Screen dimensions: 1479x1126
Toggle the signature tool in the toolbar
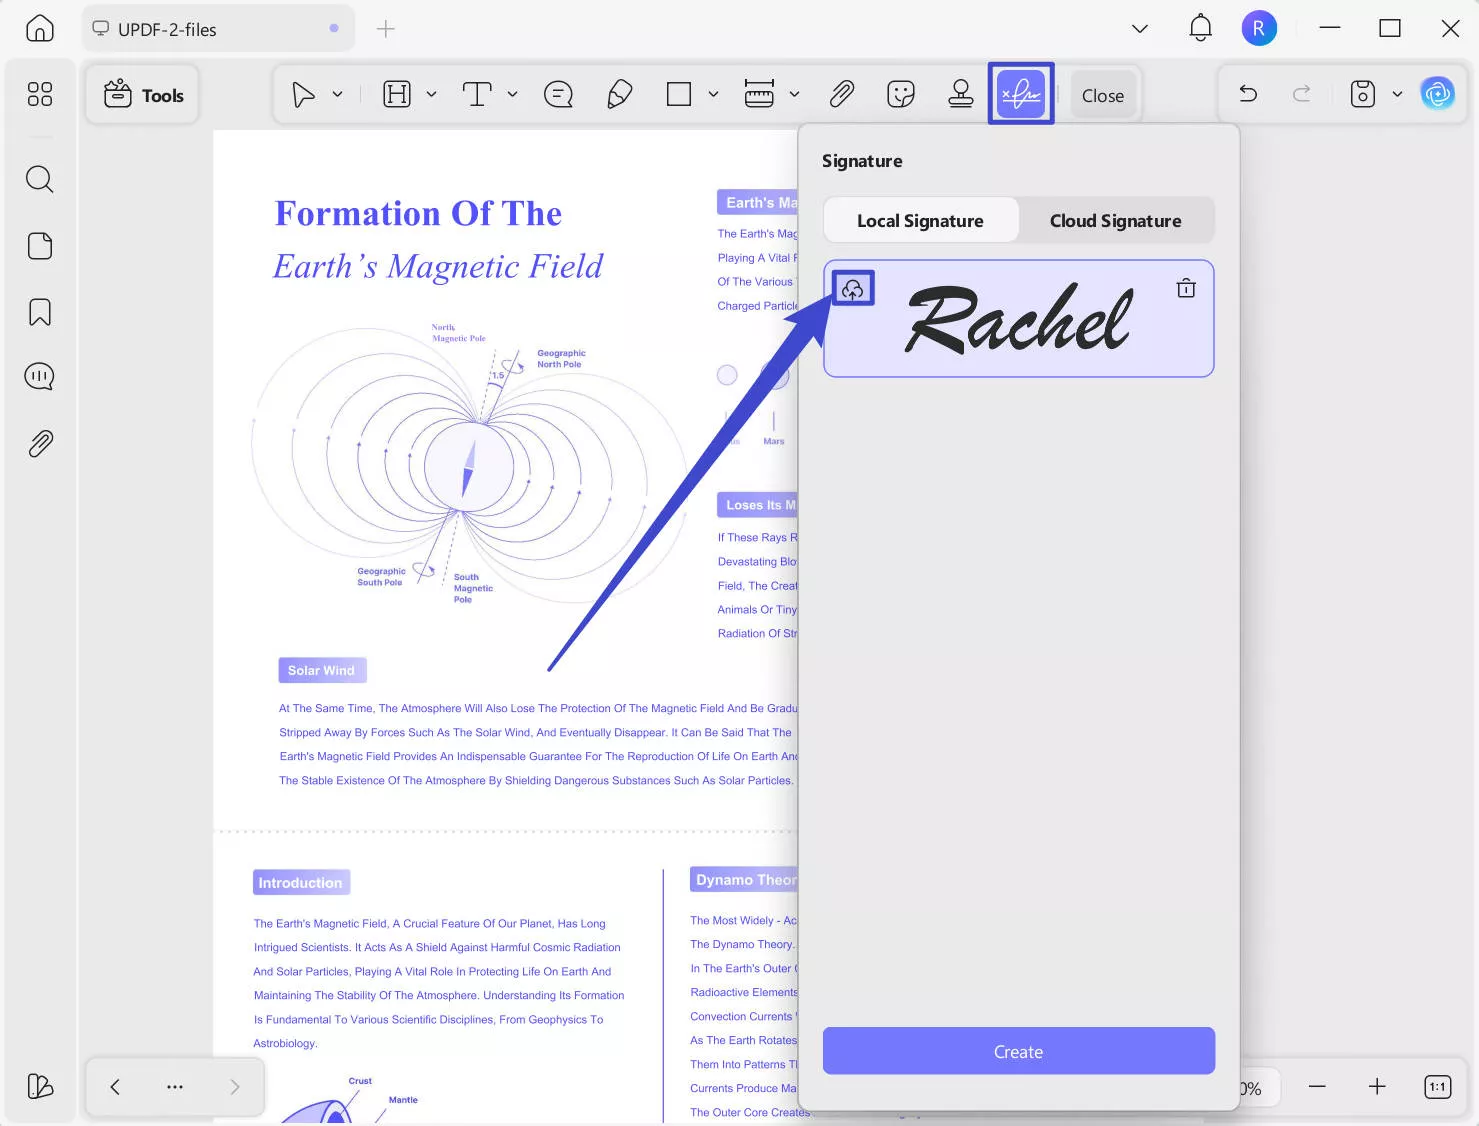click(x=1021, y=94)
